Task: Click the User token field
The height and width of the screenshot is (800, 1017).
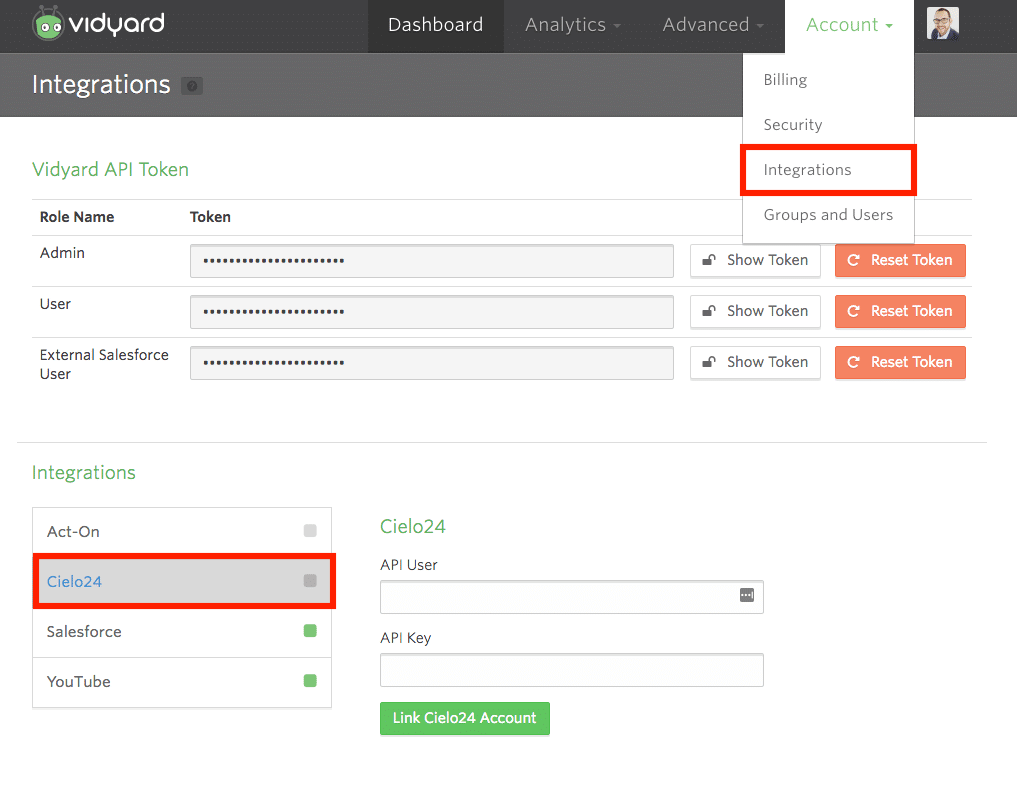Action: (431, 312)
